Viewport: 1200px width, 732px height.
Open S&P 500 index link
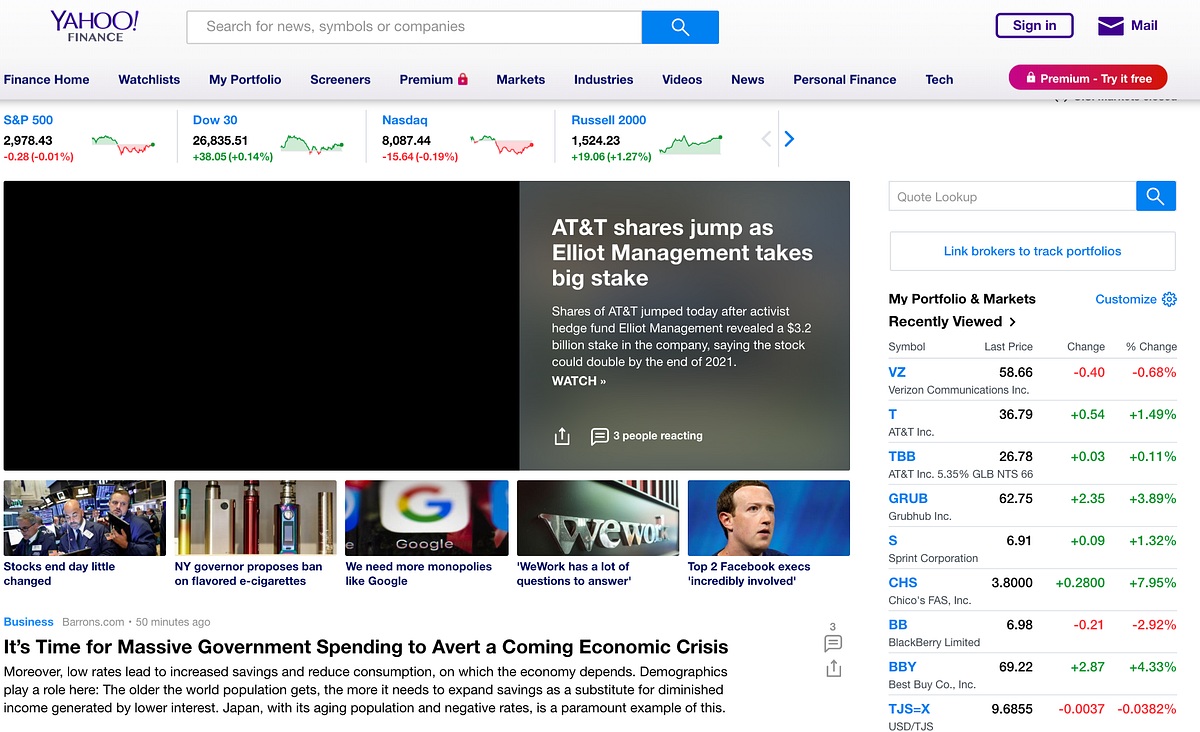(28, 120)
